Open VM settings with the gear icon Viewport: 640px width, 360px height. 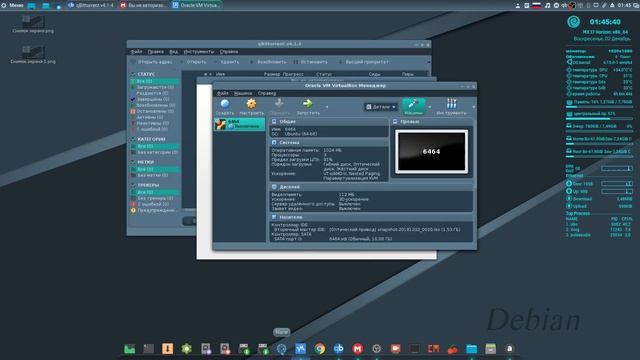pyautogui.click(x=251, y=104)
